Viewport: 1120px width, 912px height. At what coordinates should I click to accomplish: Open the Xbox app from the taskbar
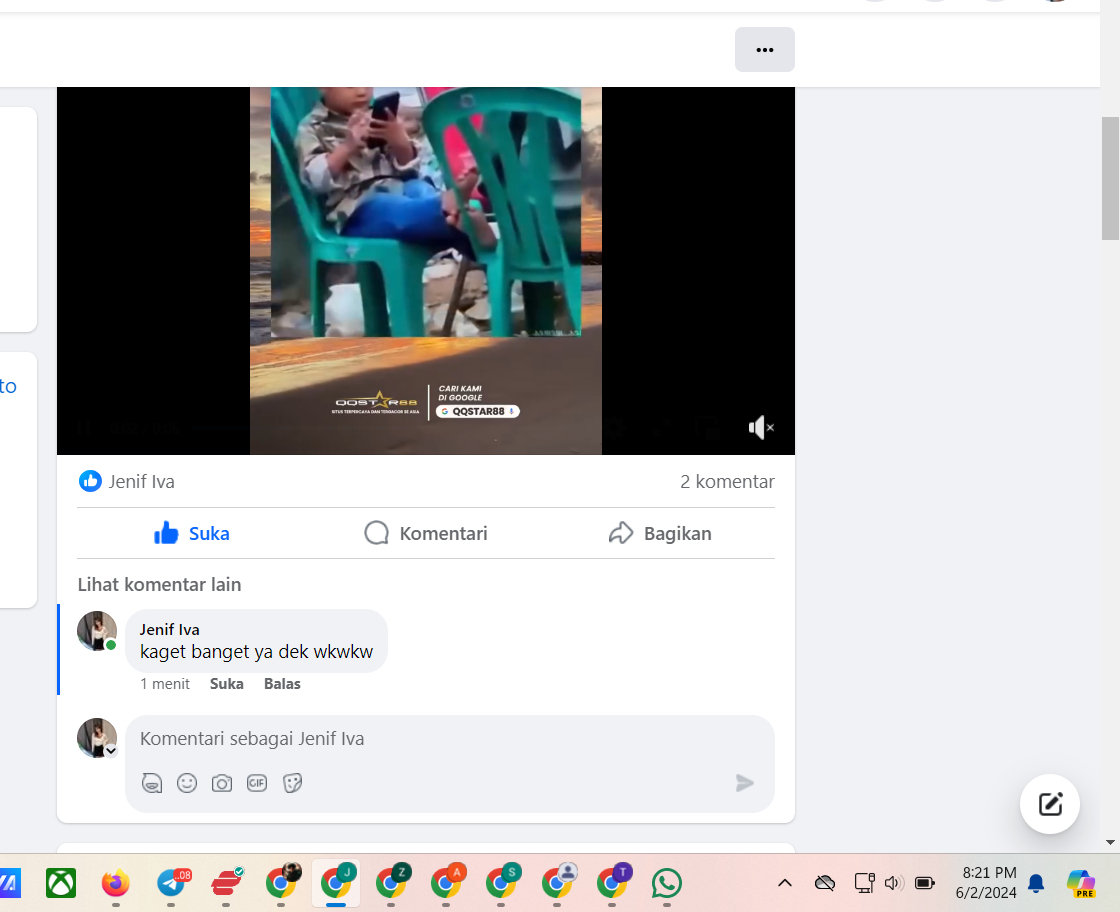(61, 883)
